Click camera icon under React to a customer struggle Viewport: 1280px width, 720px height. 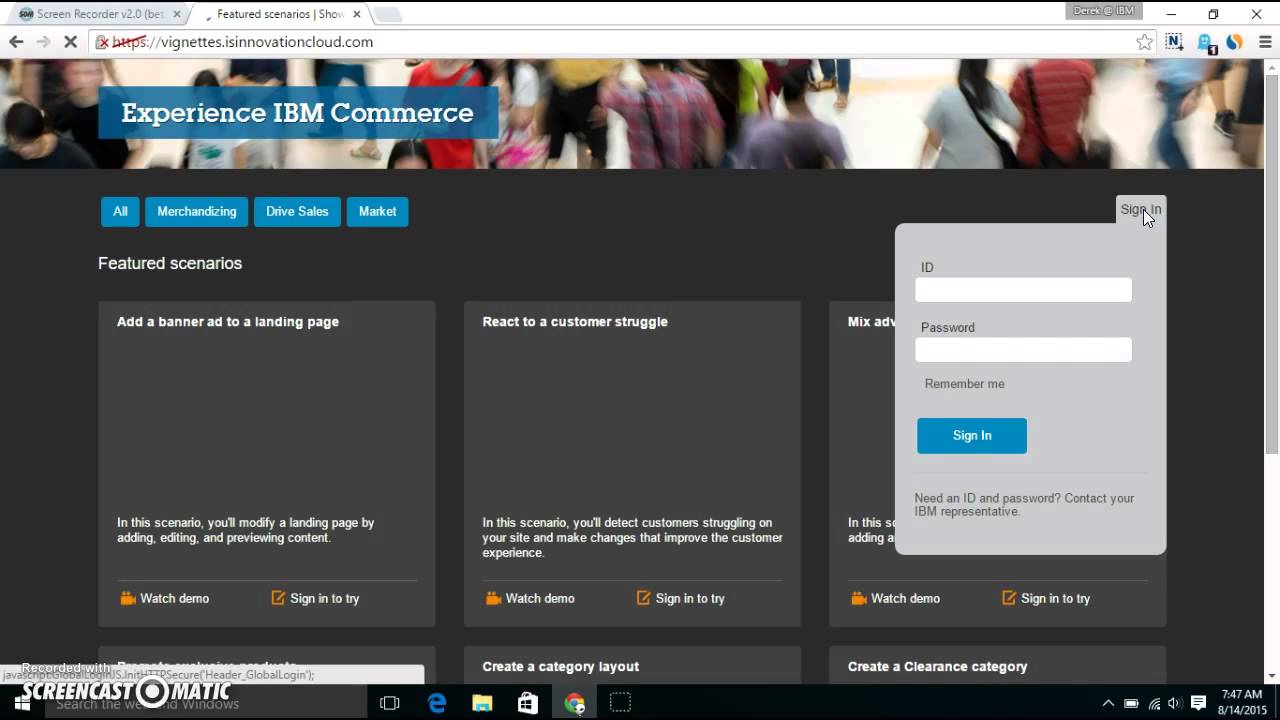493,598
